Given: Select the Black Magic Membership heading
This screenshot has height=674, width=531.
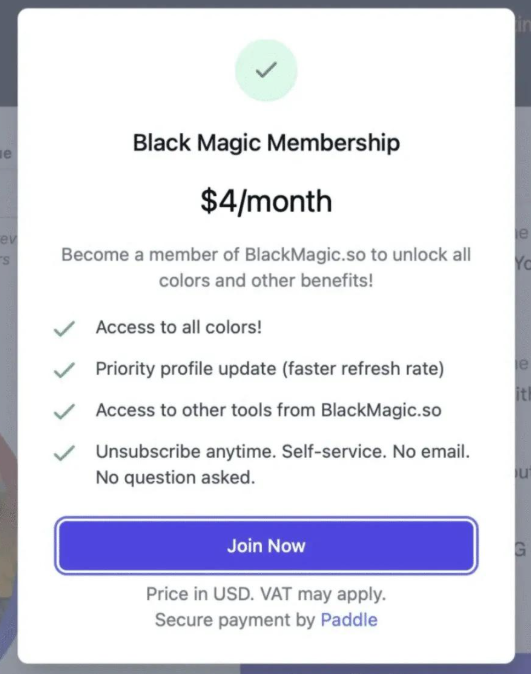Looking at the screenshot, I should tap(266, 143).
